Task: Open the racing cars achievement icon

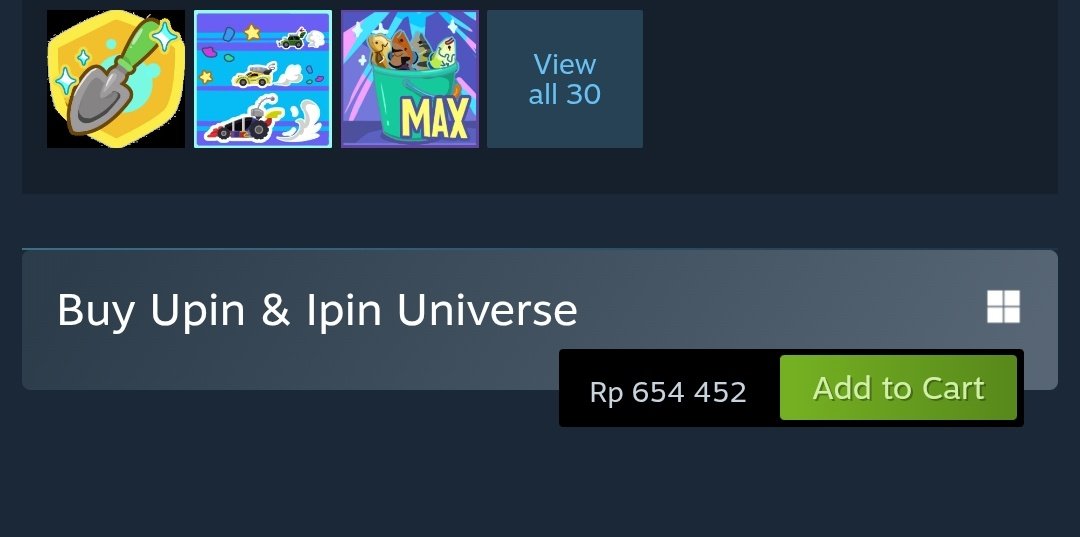Action: [x=262, y=78]
